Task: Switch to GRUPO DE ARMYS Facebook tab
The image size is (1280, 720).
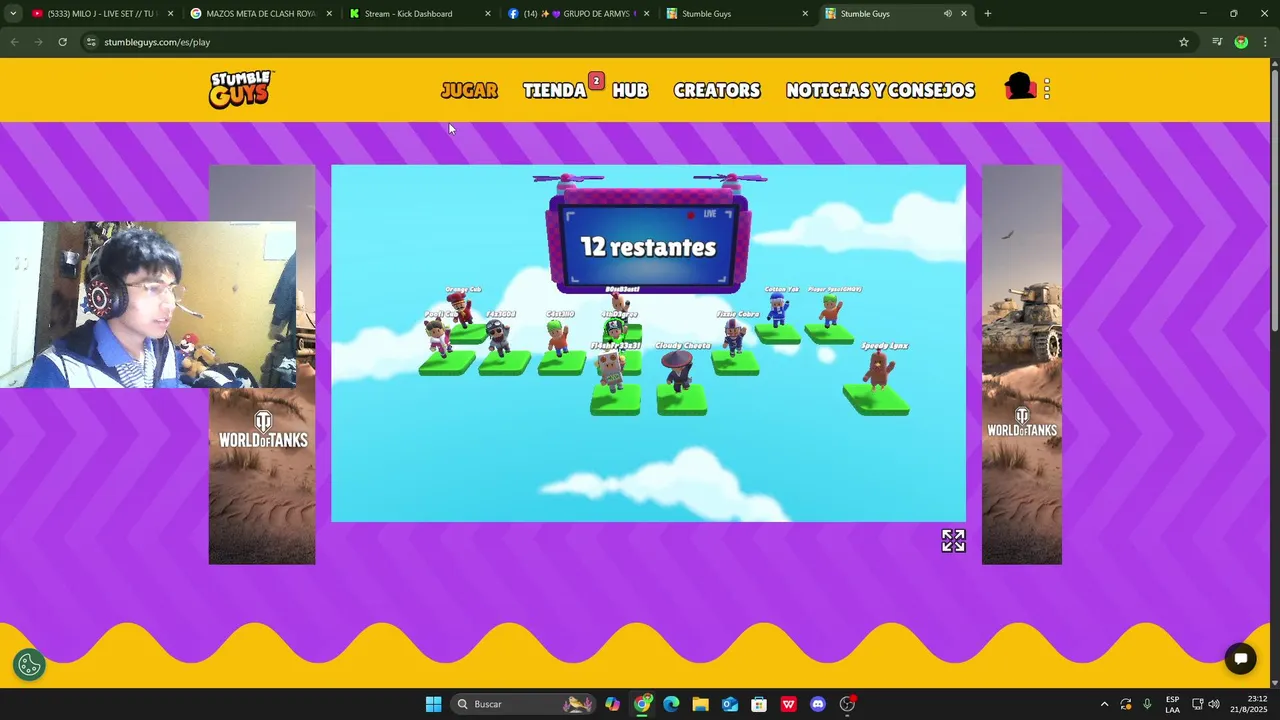Action: point(577,14)
